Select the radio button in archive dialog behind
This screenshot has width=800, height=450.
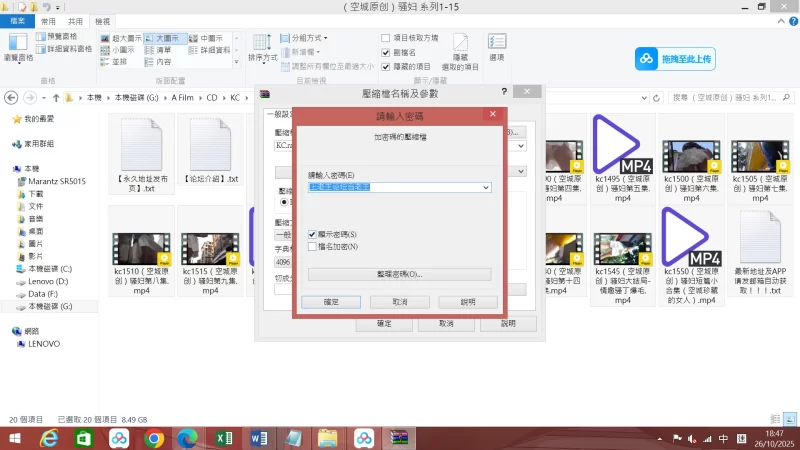pos(284,202)
